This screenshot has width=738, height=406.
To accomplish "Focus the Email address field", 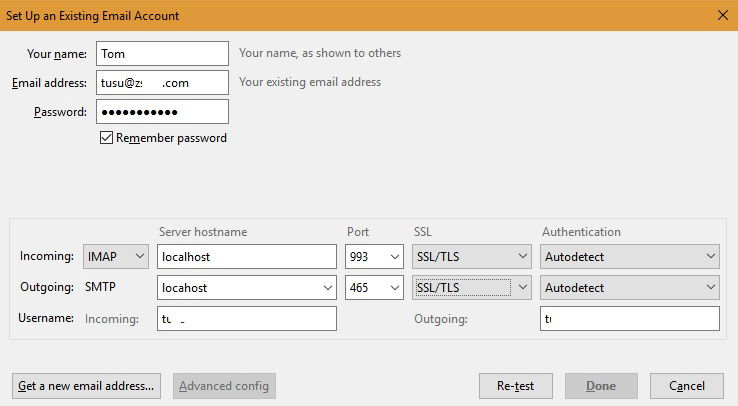I will tap(162, 82).
